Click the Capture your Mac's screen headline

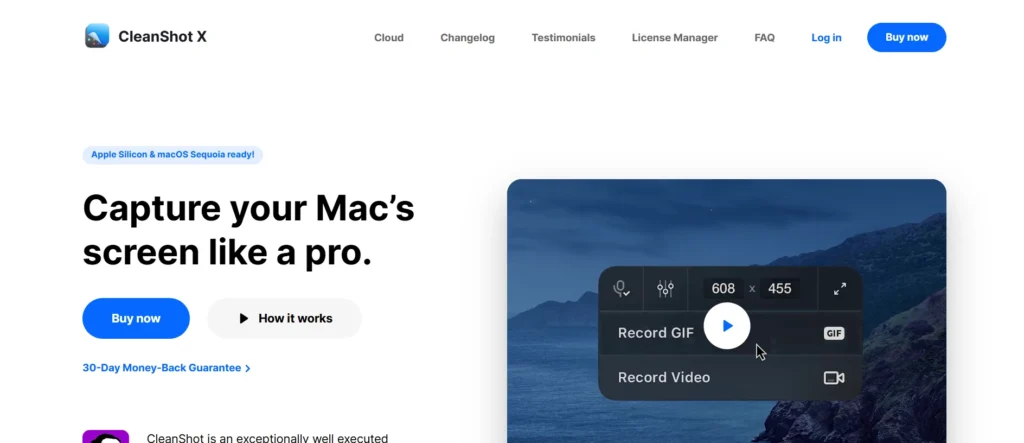coord(249,230)
